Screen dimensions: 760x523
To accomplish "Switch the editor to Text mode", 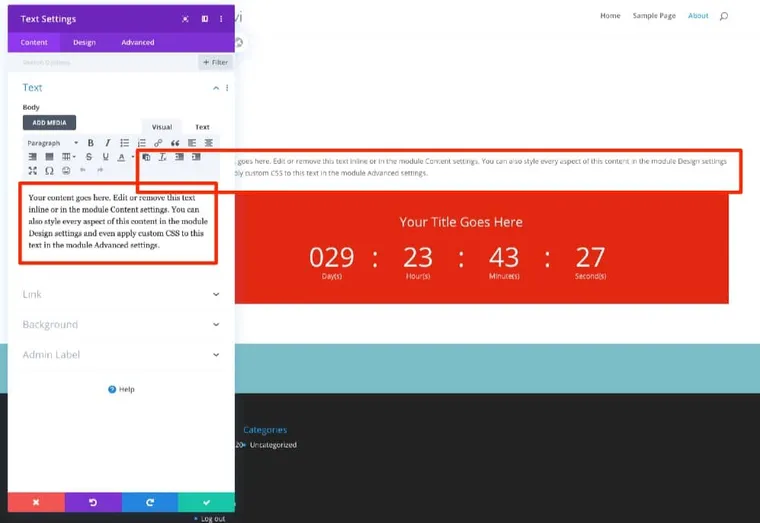I will [x=202, y=127].
